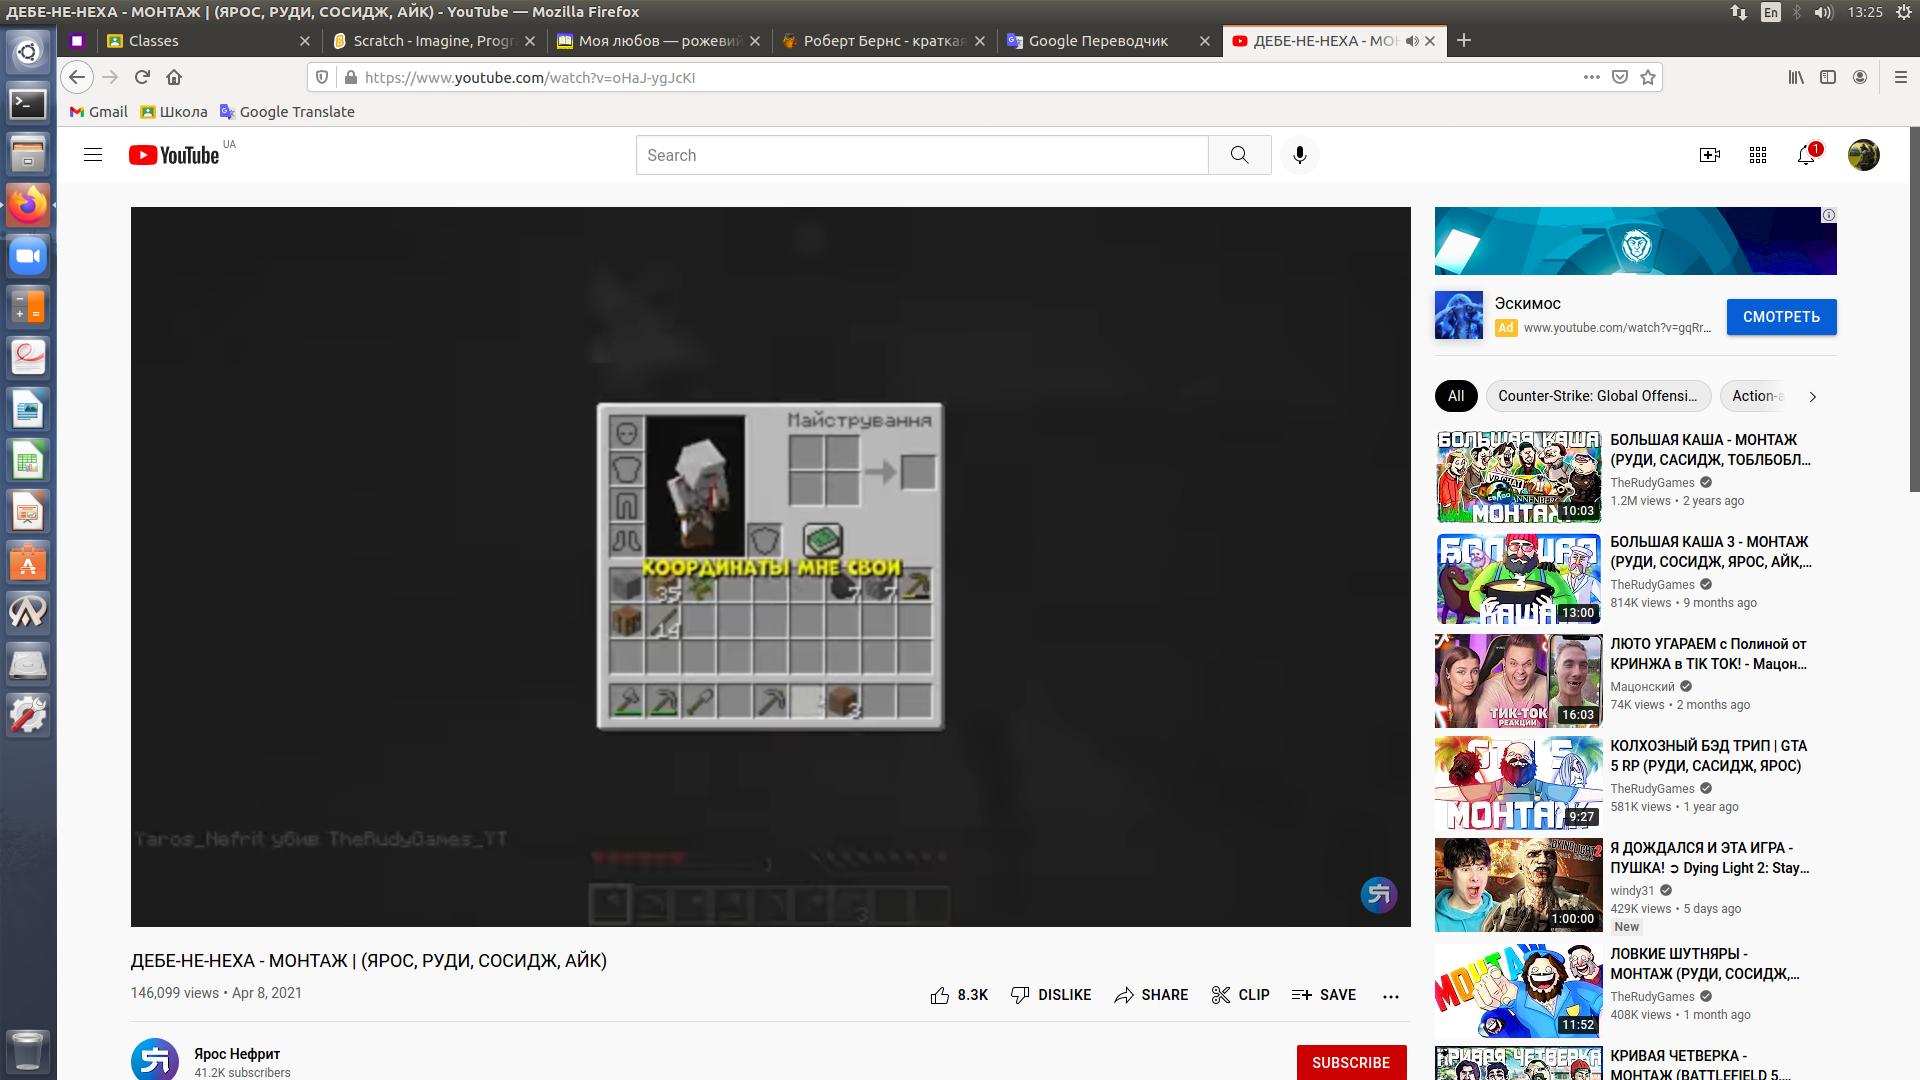Expand more video actions three-dot menu
This screenshot has width=1920, height=1080.
(1390, 995)
